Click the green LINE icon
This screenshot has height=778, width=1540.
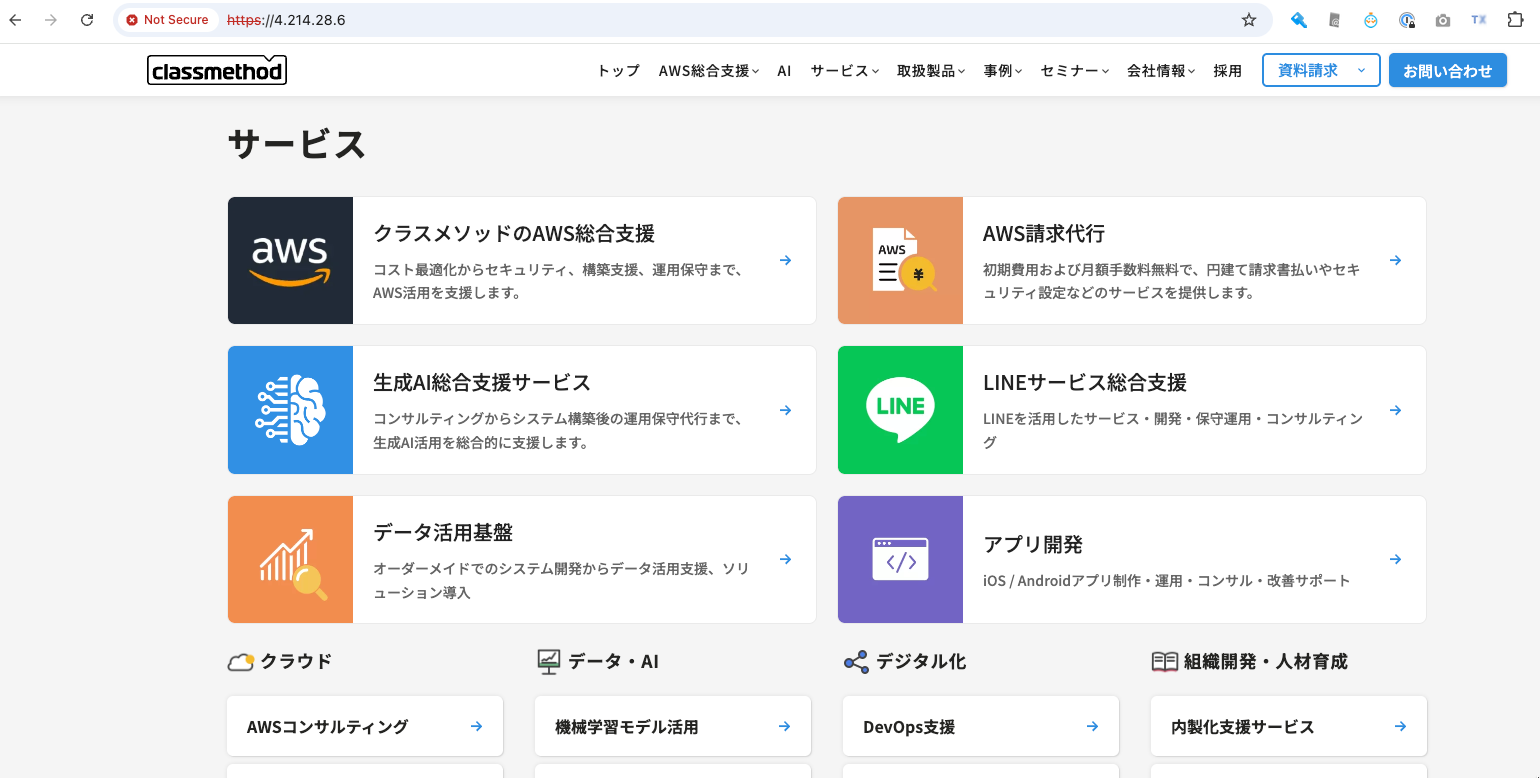900,410
